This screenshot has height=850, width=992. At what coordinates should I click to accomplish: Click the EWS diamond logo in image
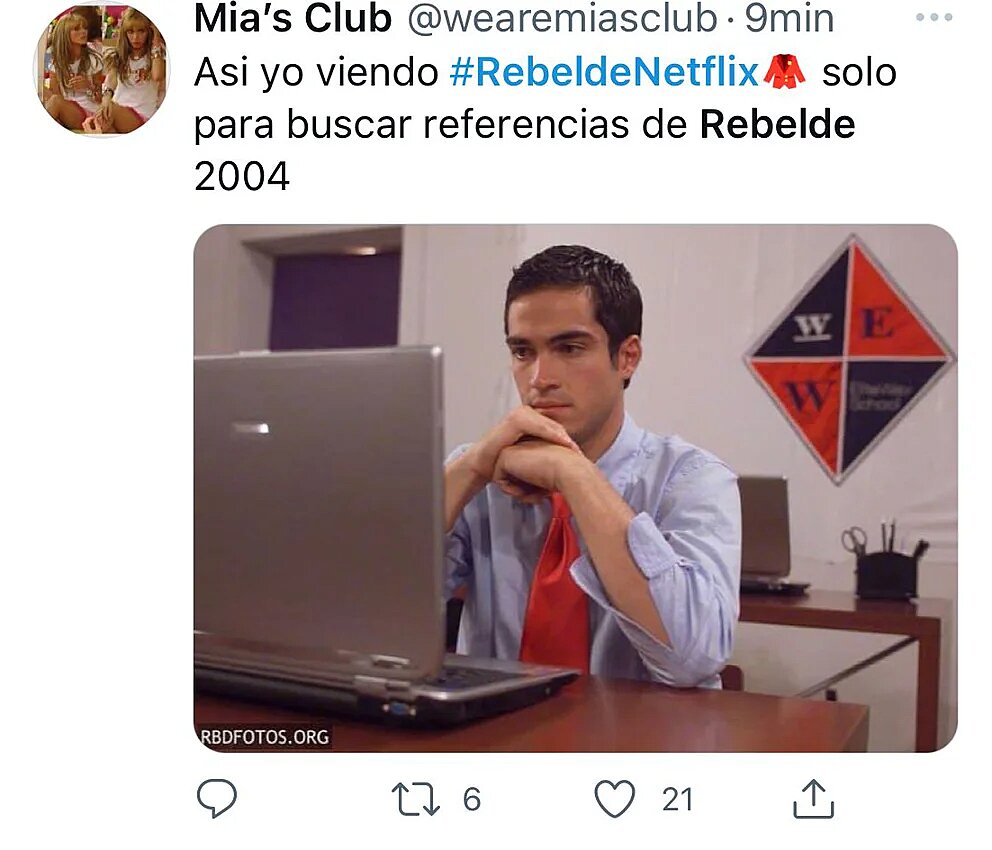849,359
